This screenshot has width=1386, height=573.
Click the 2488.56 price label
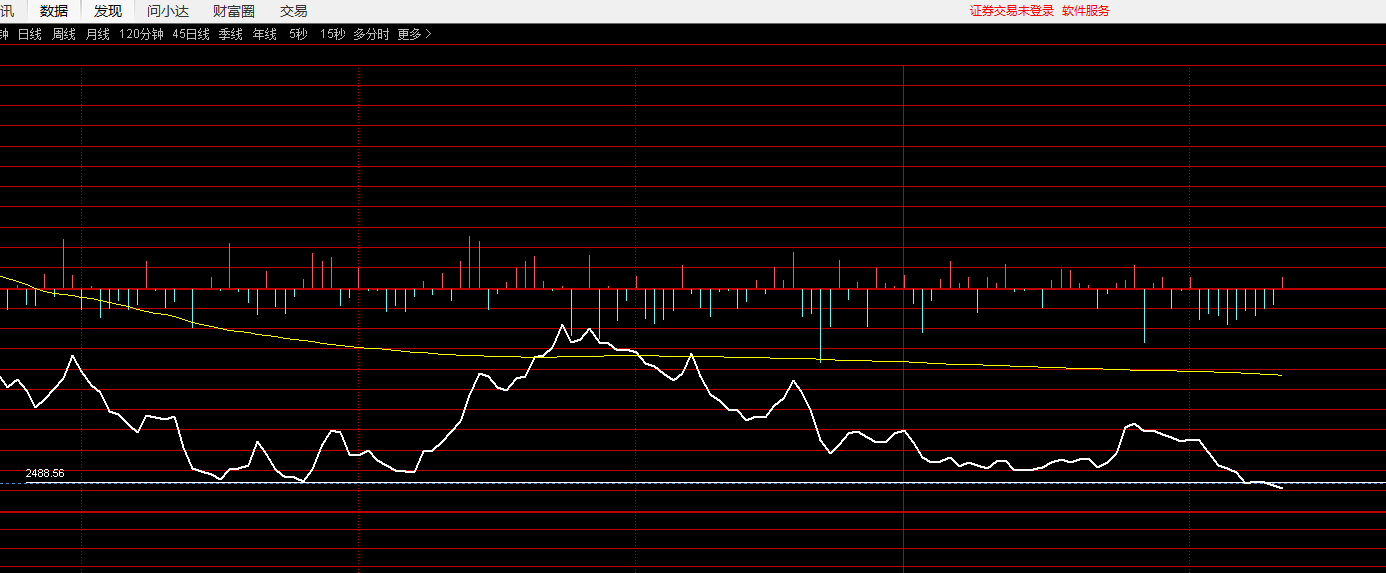pos(45,473)
